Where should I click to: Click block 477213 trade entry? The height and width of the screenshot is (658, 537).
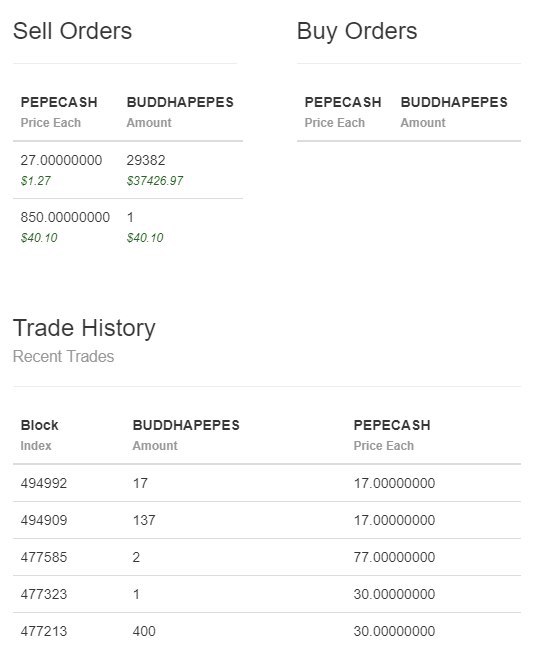point(267,631)
